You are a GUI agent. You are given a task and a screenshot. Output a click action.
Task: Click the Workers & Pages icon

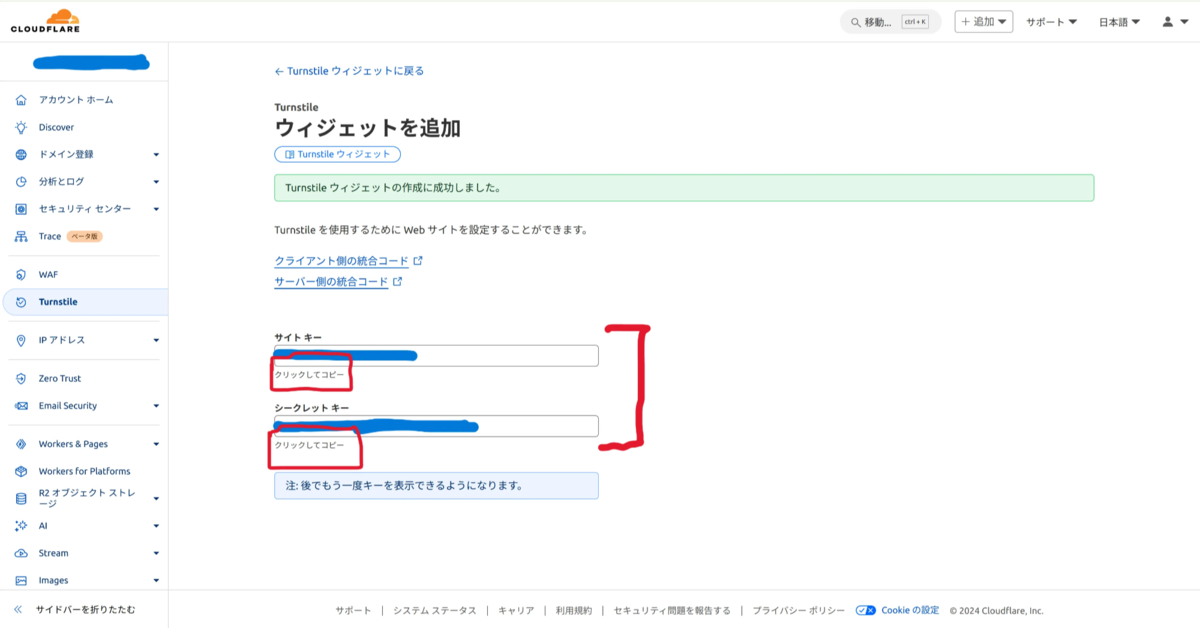point(21,444)
